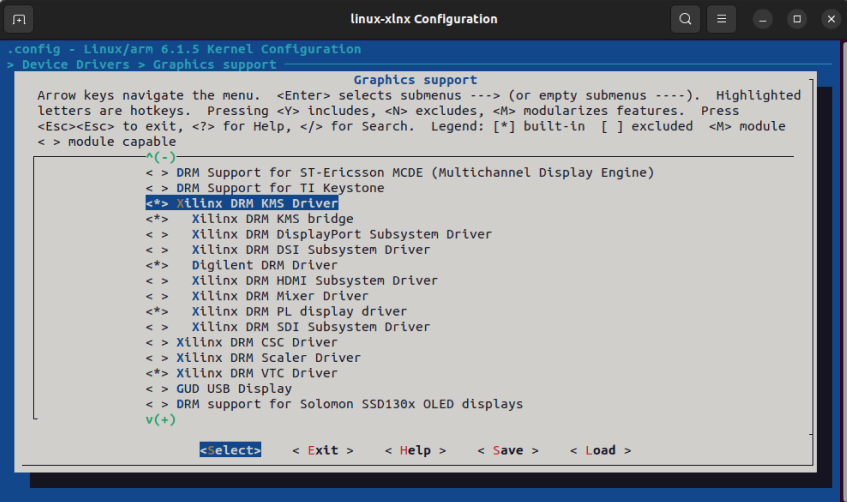Click the Select button

(230, 450)
